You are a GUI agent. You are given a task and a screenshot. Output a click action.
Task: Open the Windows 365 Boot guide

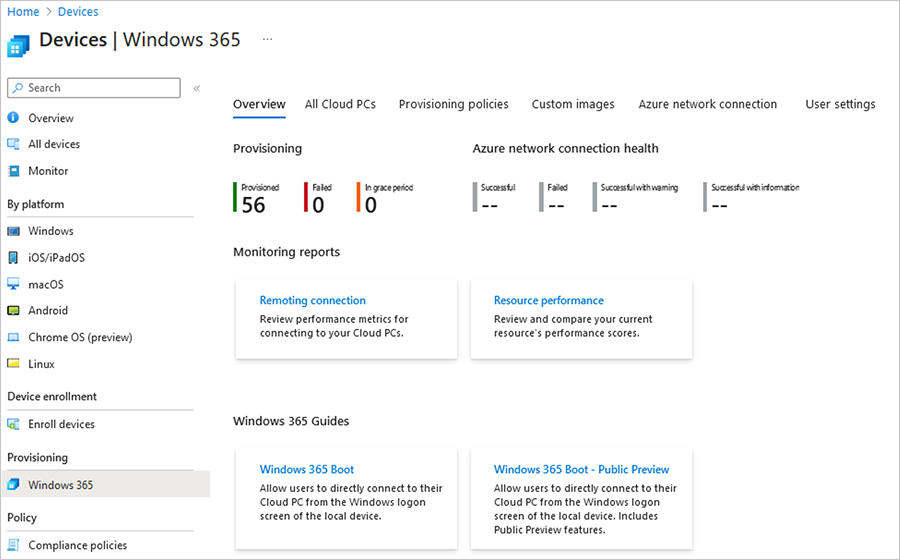tap(307, 469)
